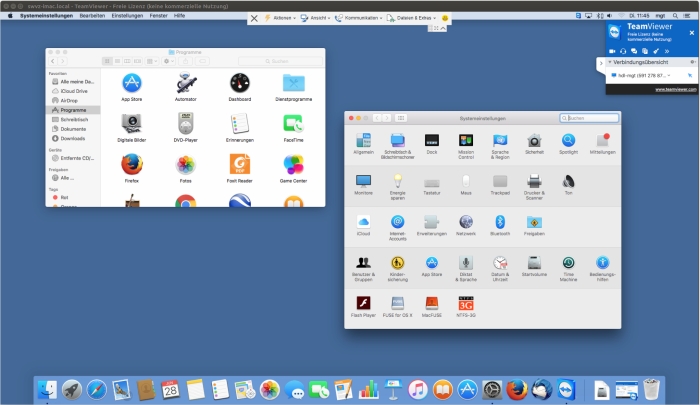Image resolution: width=700 pixels, height=405 pixels.
Task: Open Energie sparen preferences
Action: pos(397,187)
